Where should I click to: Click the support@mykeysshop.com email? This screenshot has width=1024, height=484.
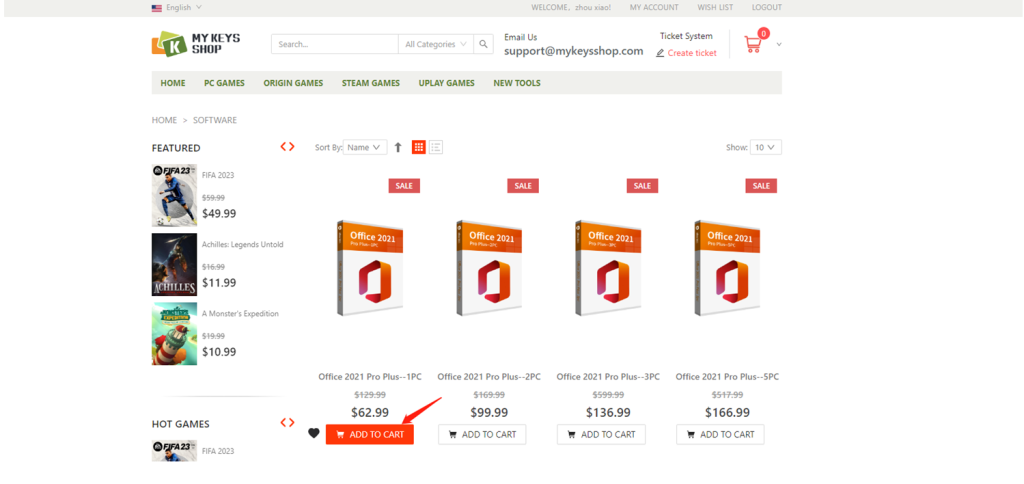573,51
